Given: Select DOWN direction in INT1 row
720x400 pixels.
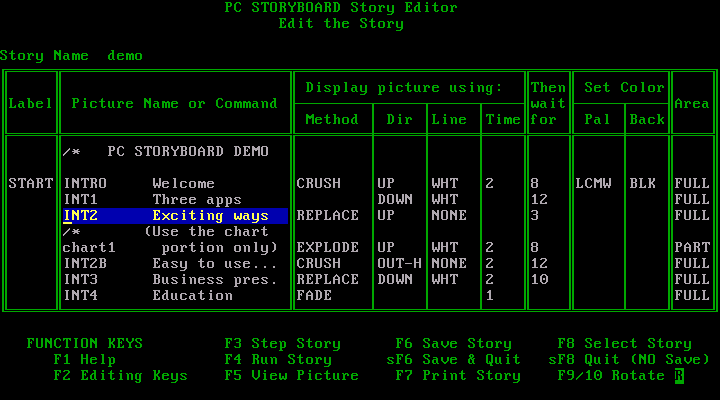Looking at the screenshot, I should 395,200.
